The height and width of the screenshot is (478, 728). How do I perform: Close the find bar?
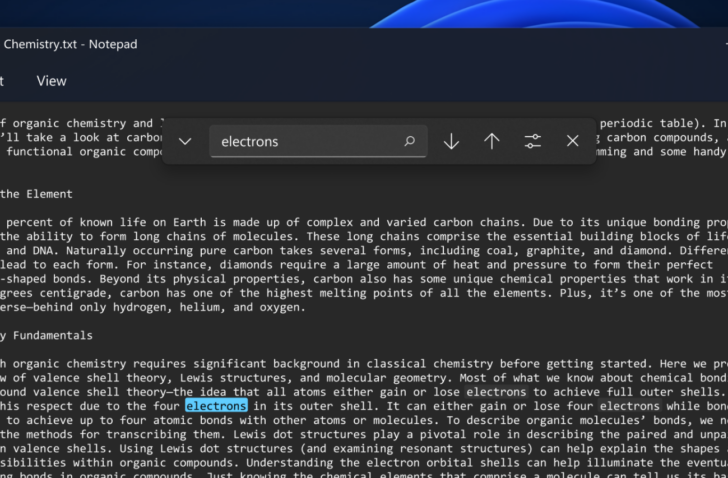pyautogui.click(x=572, y=141)
